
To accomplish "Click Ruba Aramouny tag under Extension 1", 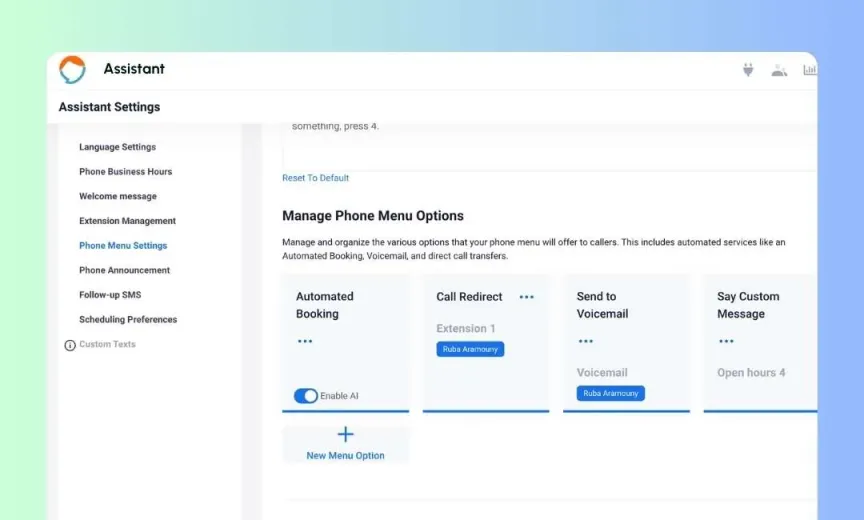I will coord(470,349).
